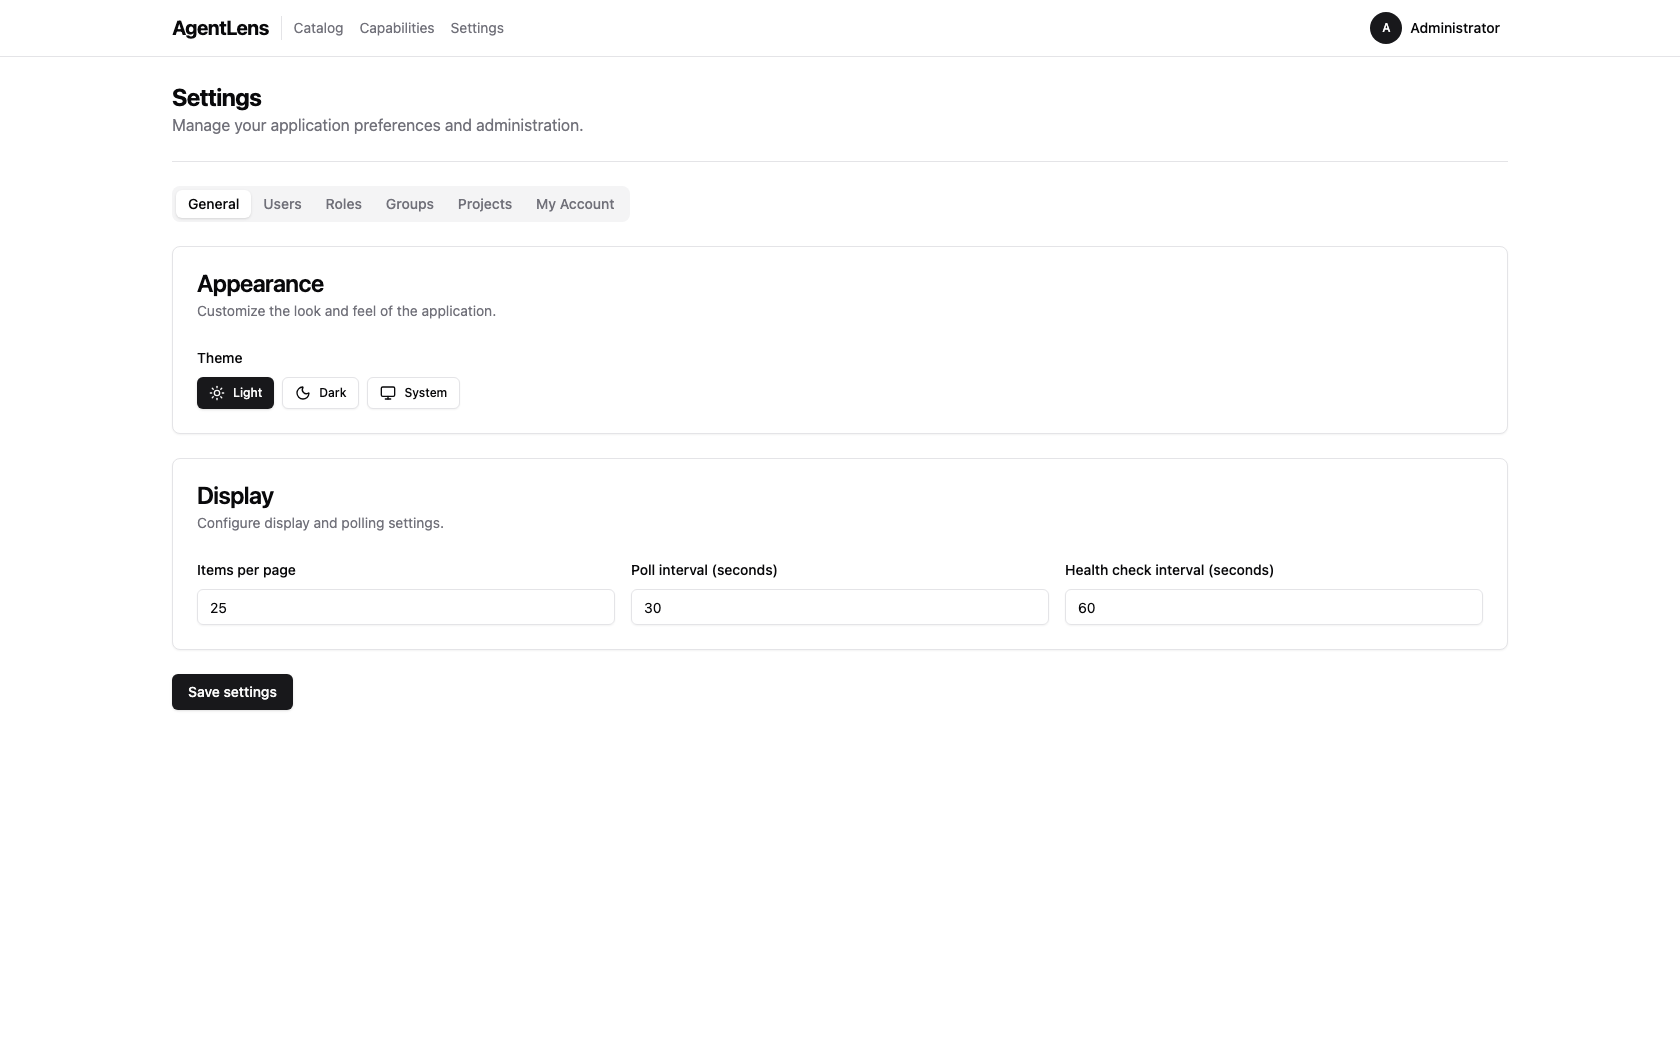Click the monitor icon on System theme button
Viewport: 1680px width, 1050px height.
tap(388, 393)
